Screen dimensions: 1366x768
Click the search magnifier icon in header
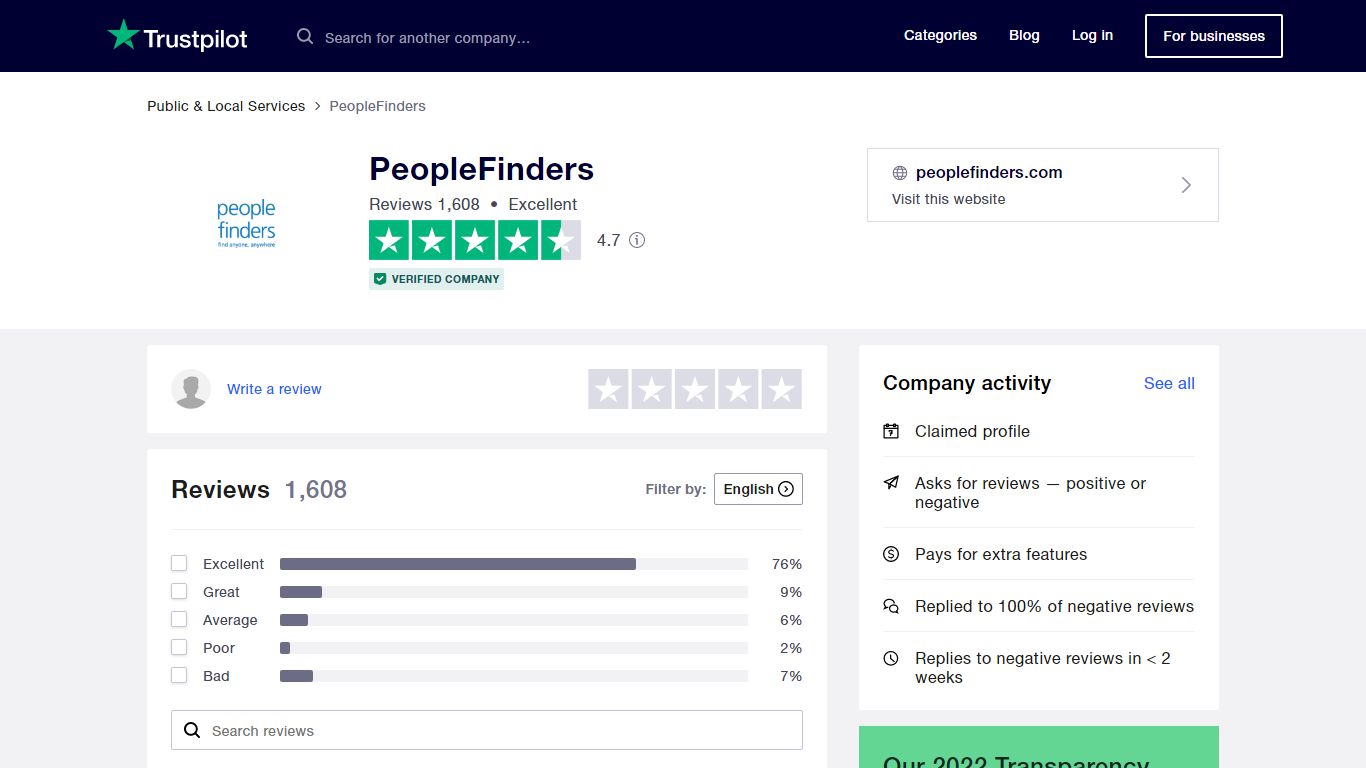(305, 37)
